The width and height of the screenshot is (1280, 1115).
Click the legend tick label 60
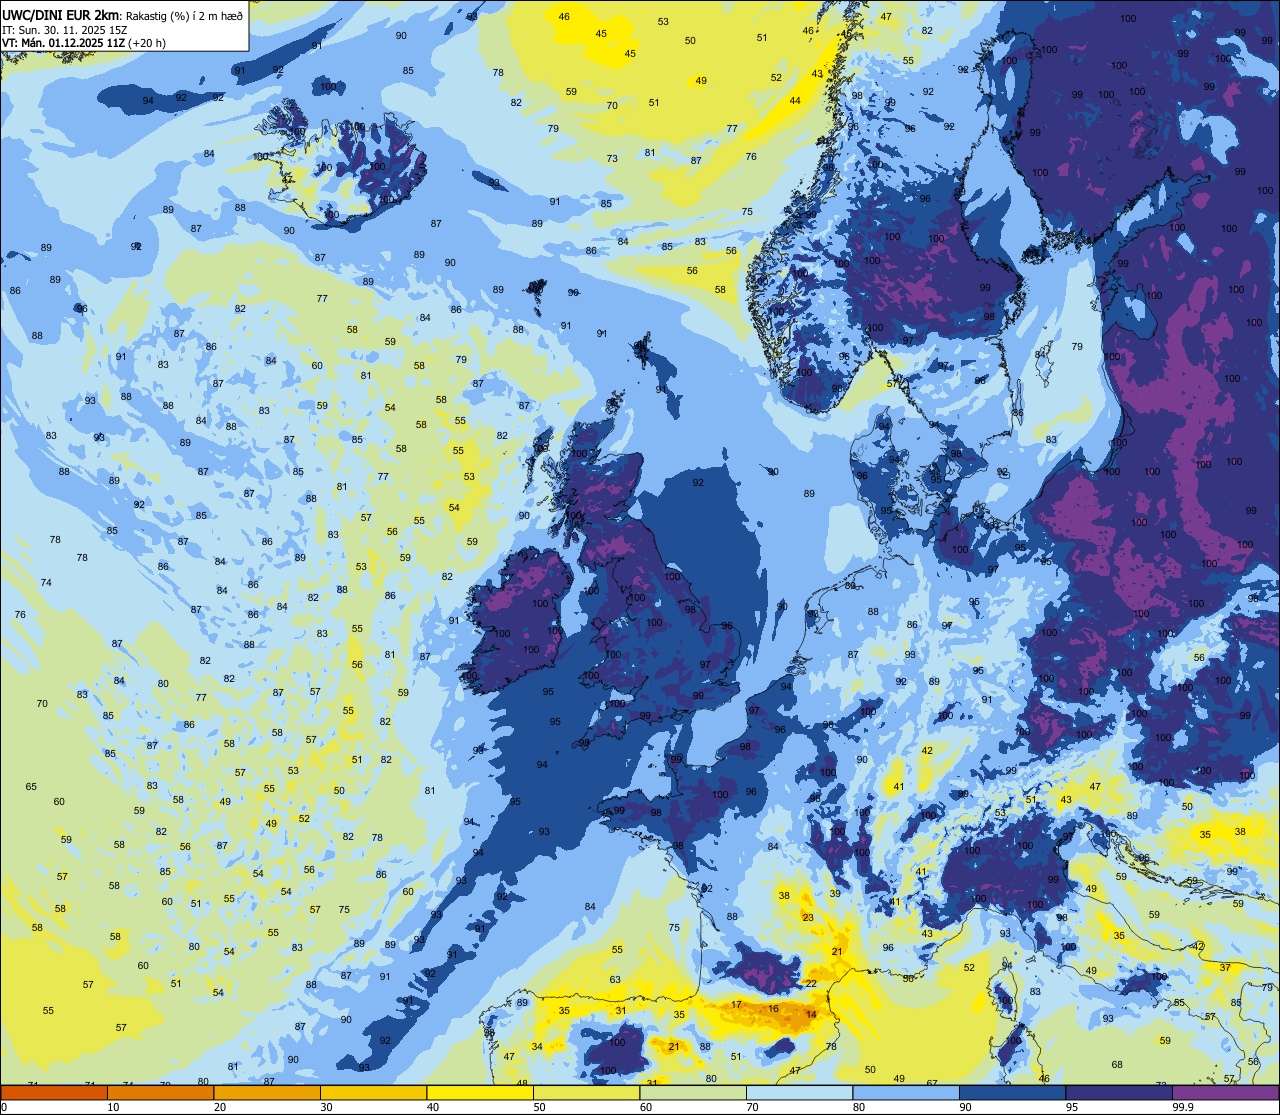[646, 1107]
